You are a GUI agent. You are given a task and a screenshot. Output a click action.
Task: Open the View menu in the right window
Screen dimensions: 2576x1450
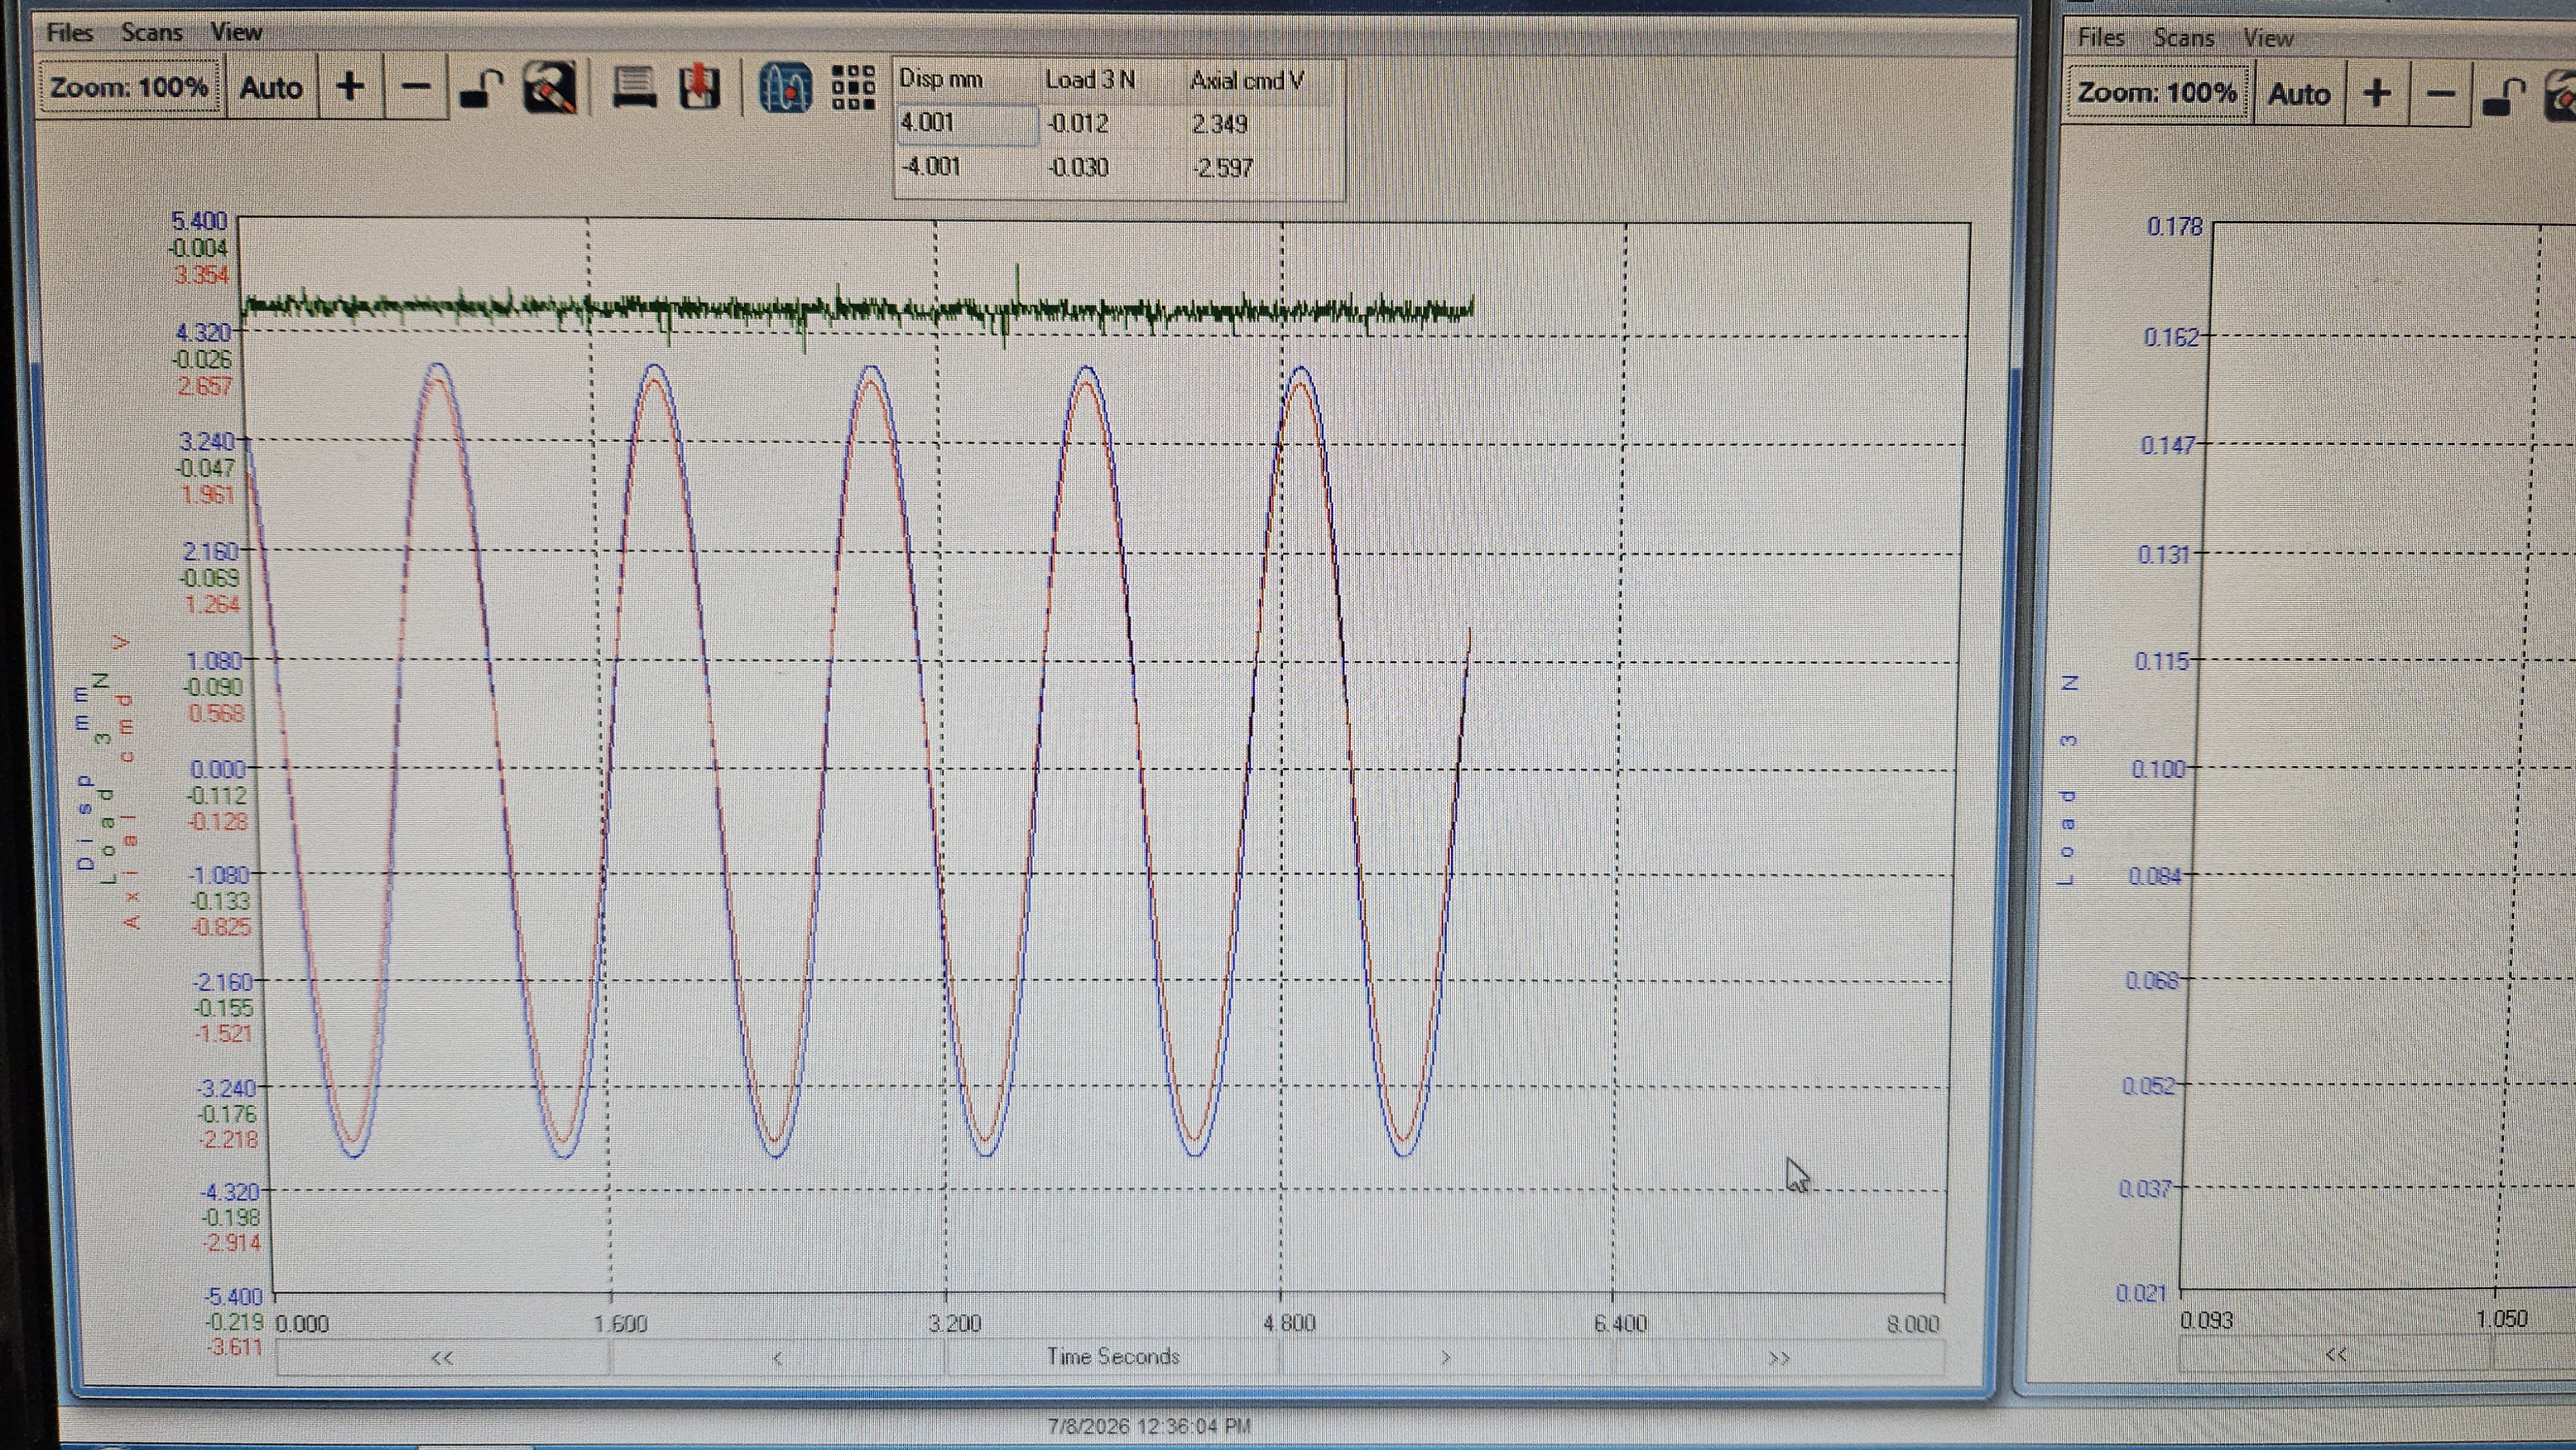[2268, 38]
